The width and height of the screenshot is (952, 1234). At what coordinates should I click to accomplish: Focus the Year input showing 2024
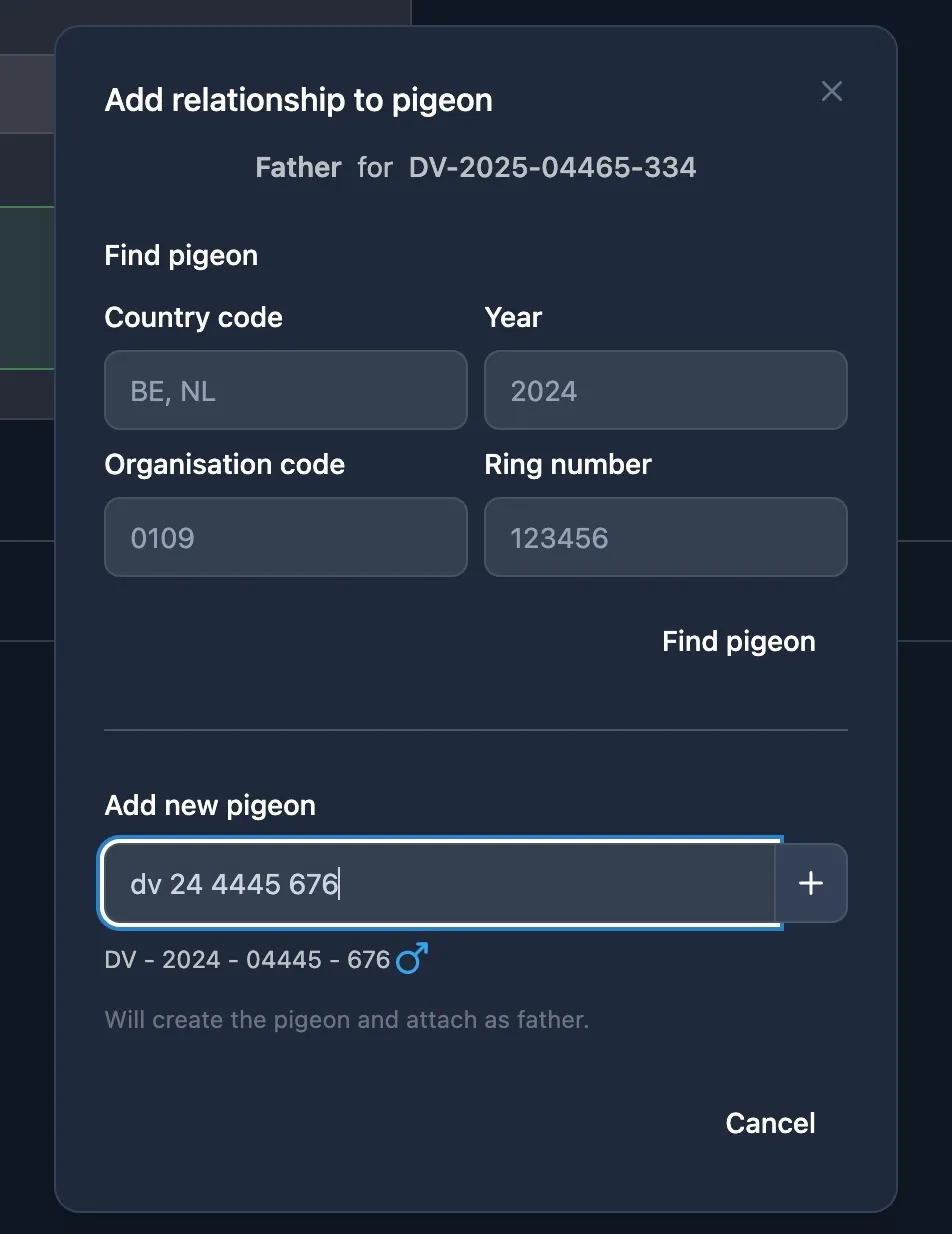666,390
